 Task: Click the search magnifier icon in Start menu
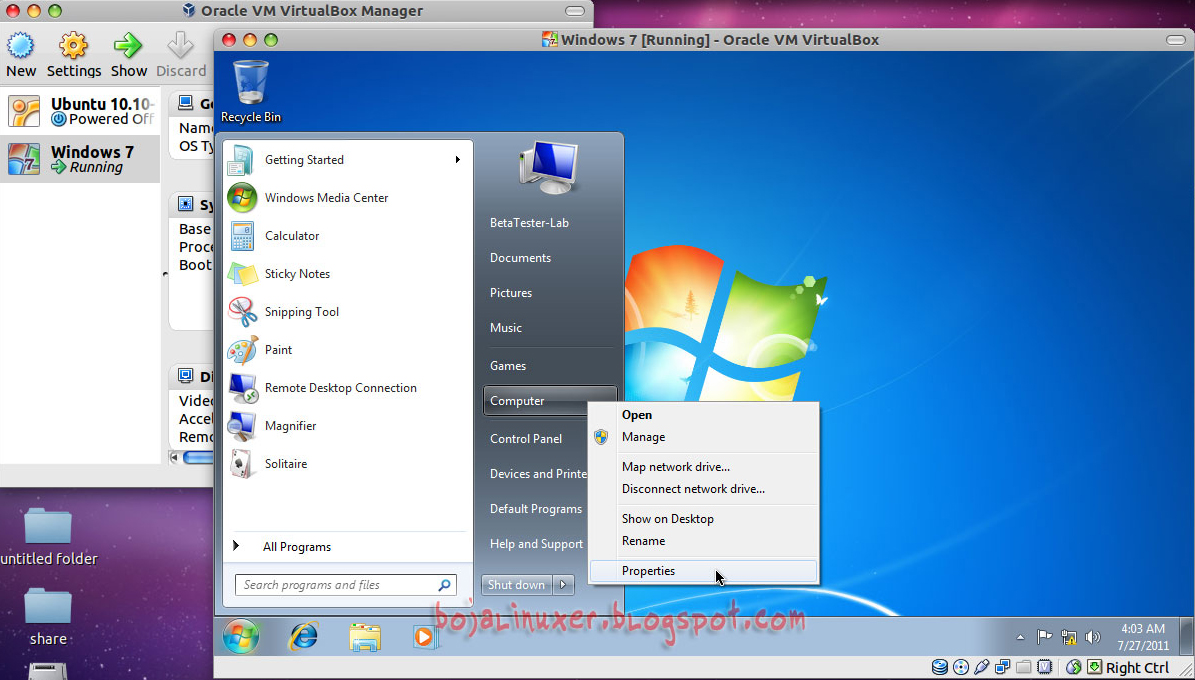click(444, 585)
